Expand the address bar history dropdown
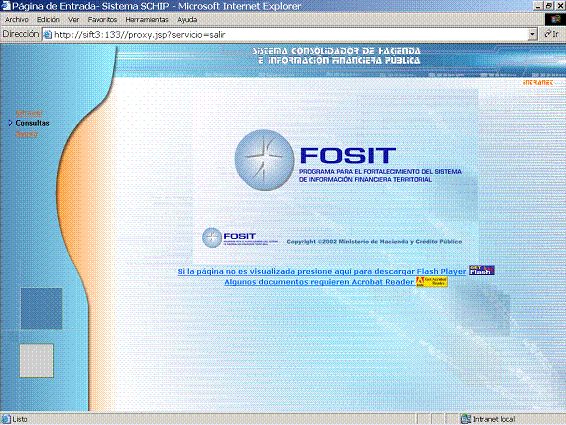Viewport: 566px width, 425px height. pos(532,35)
